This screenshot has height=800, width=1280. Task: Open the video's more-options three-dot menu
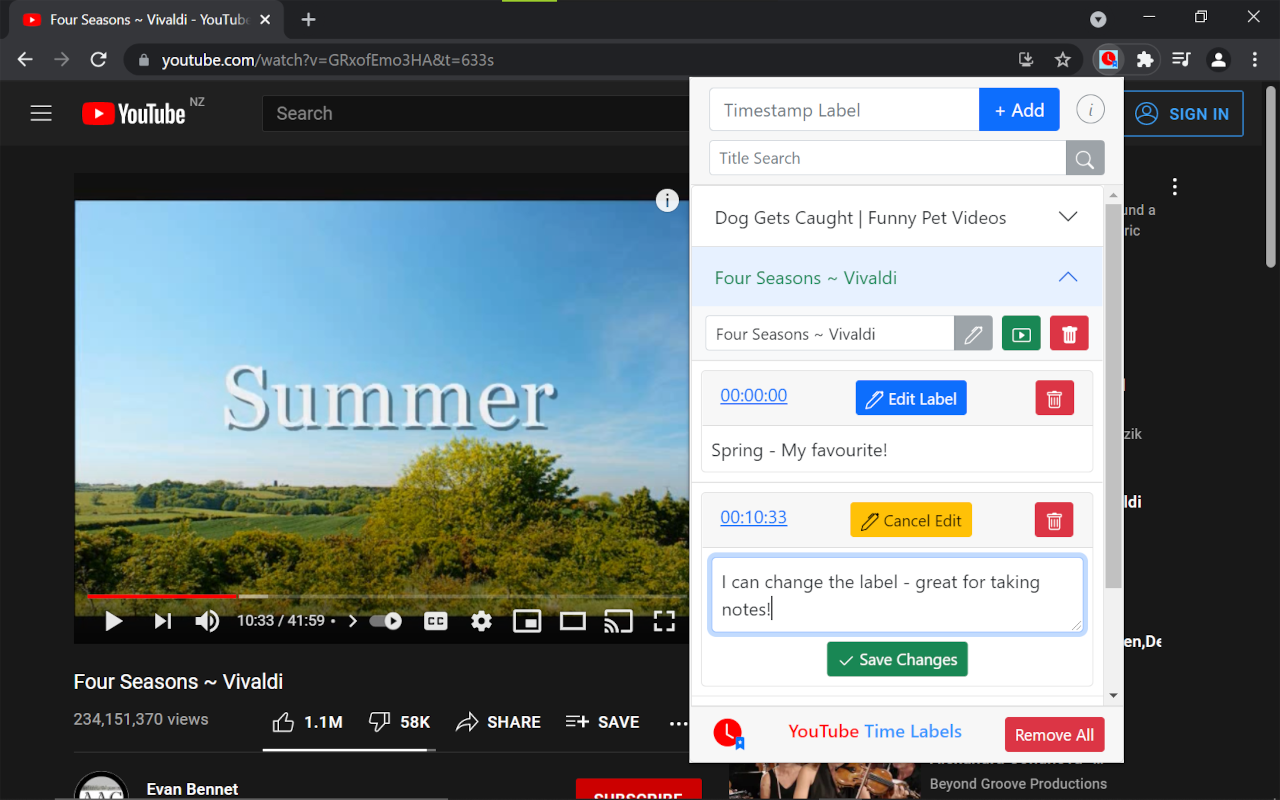pos(679,724)
